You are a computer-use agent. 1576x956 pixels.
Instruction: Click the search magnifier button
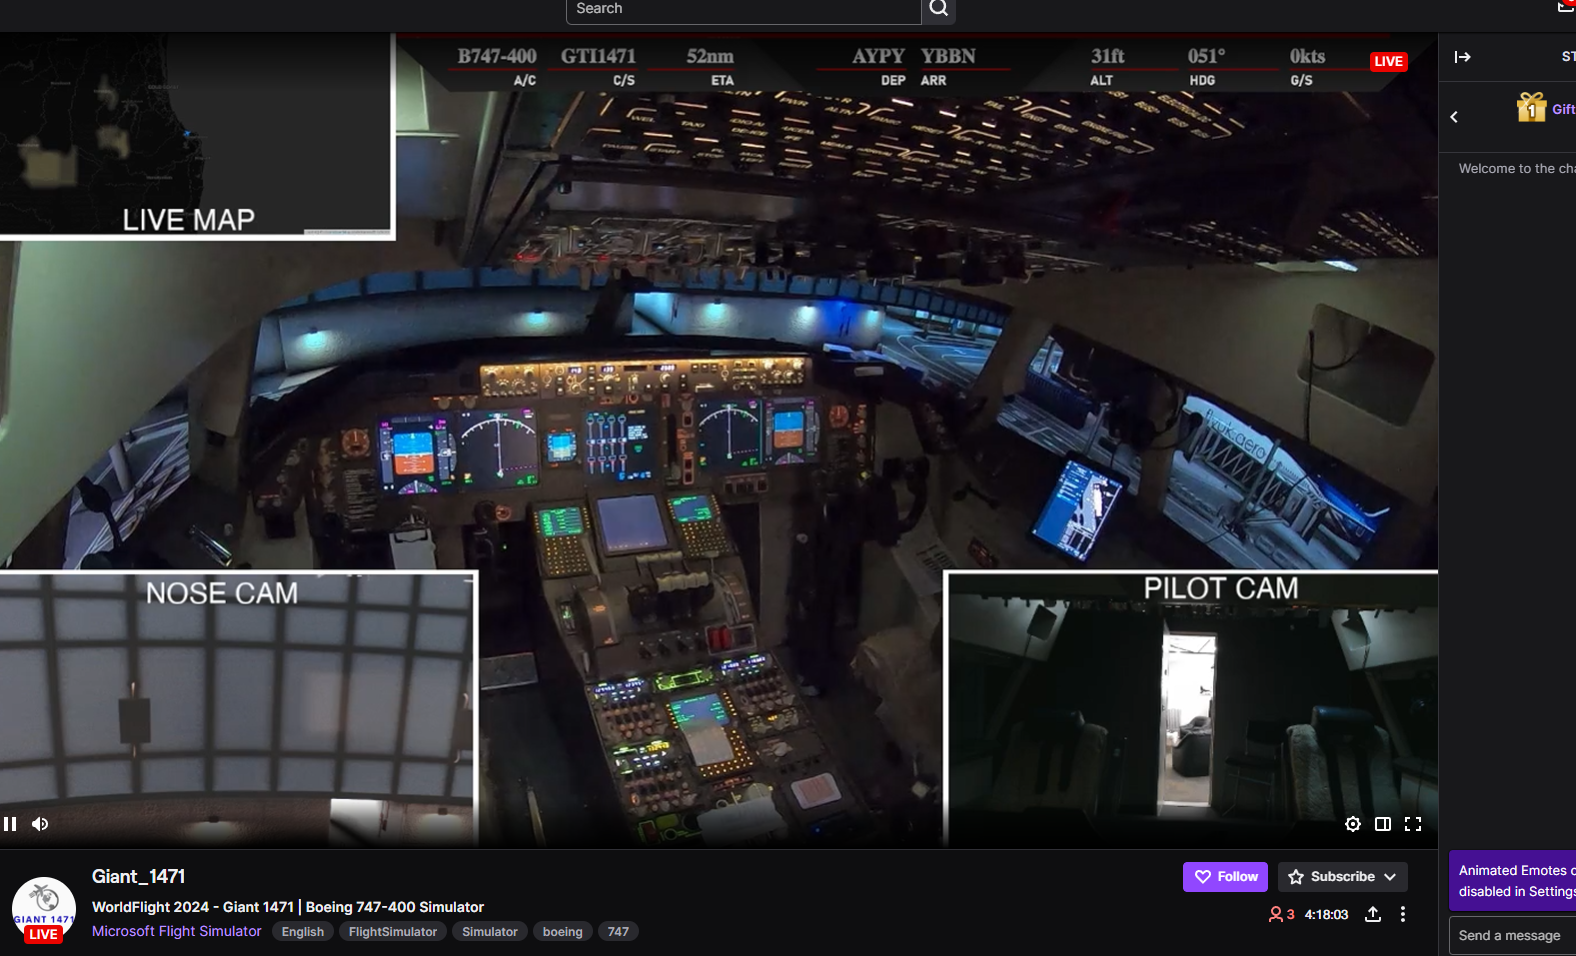pyautogui.click(x=938, y=9)
